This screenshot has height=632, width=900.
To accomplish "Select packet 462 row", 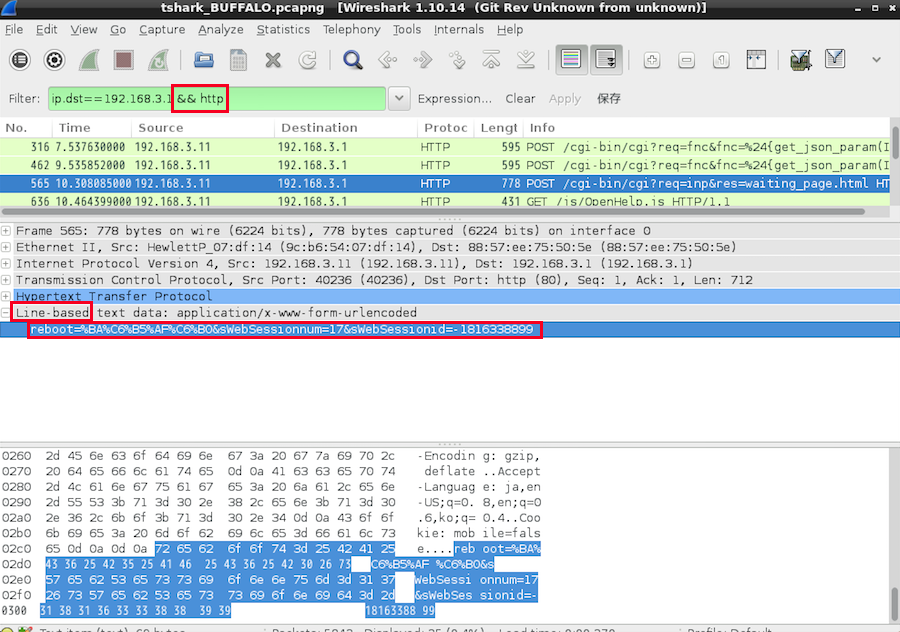I will click(445, 165).
